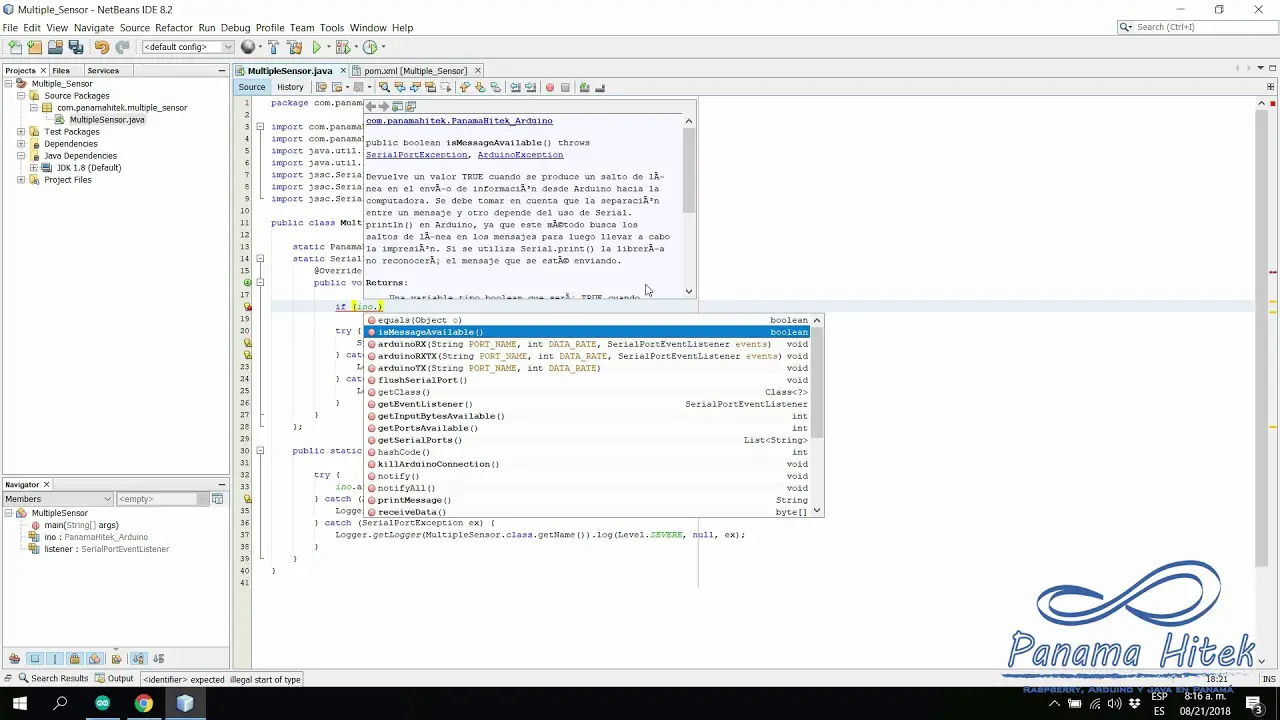
Task: Build the project with the hammer icon
Action: (x=273, y=46)
